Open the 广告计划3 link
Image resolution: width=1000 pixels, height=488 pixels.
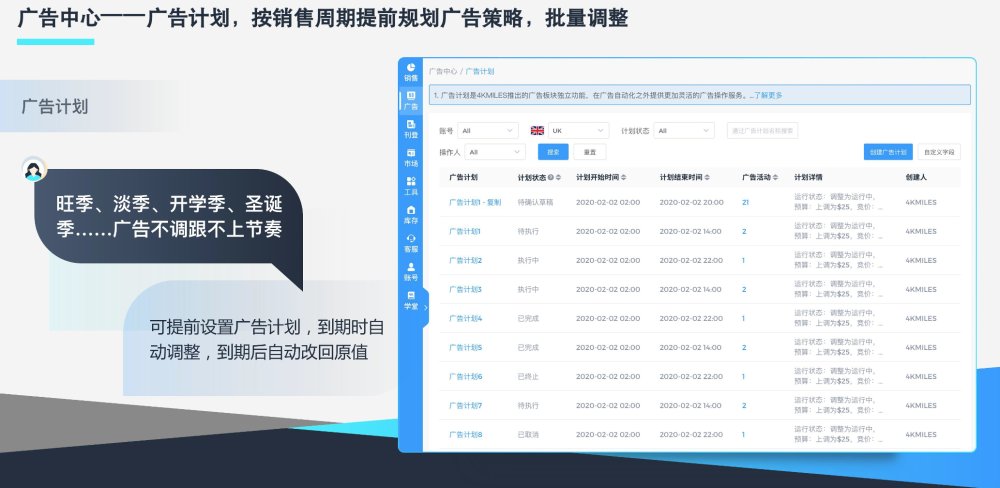466,290
